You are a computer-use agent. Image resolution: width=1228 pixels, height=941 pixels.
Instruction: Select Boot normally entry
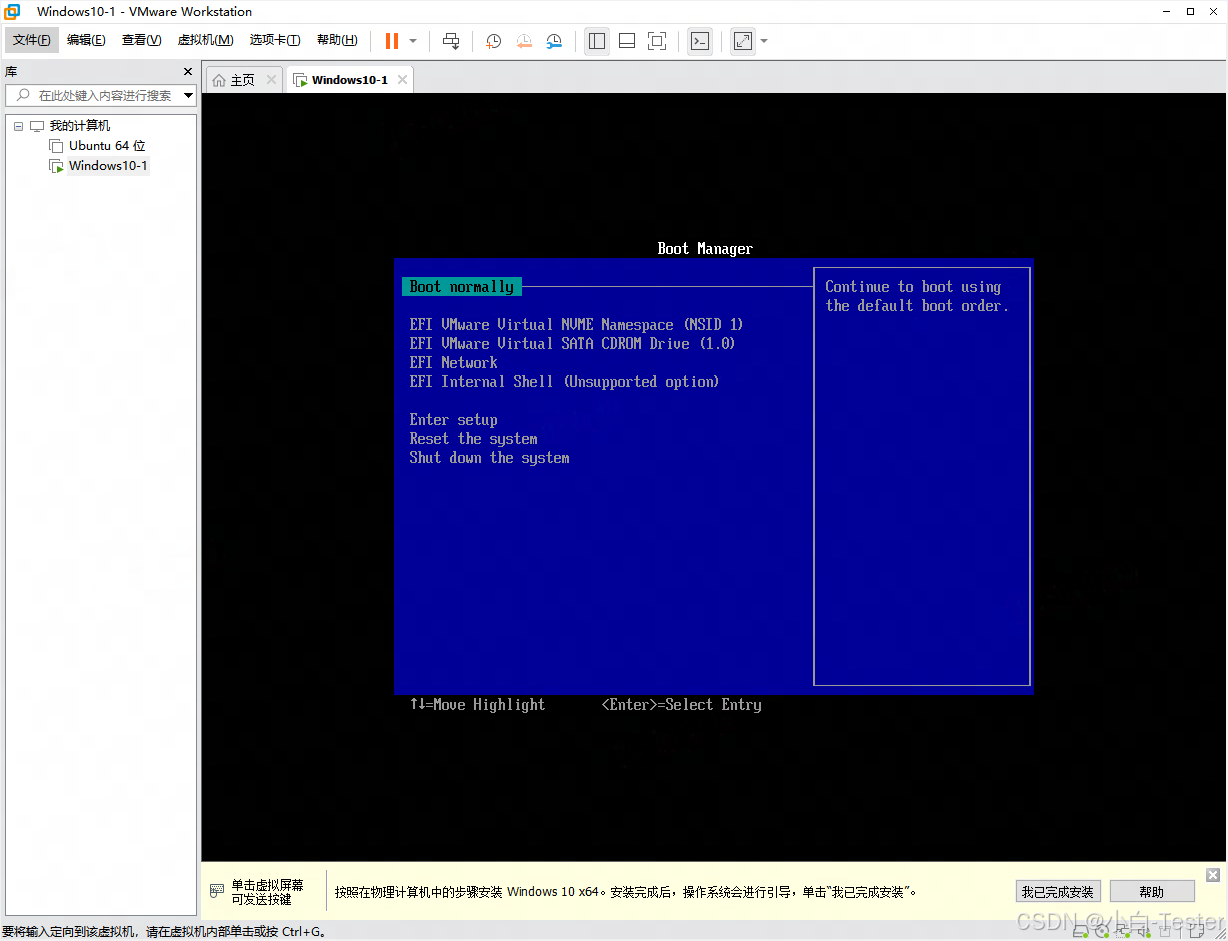462,287
